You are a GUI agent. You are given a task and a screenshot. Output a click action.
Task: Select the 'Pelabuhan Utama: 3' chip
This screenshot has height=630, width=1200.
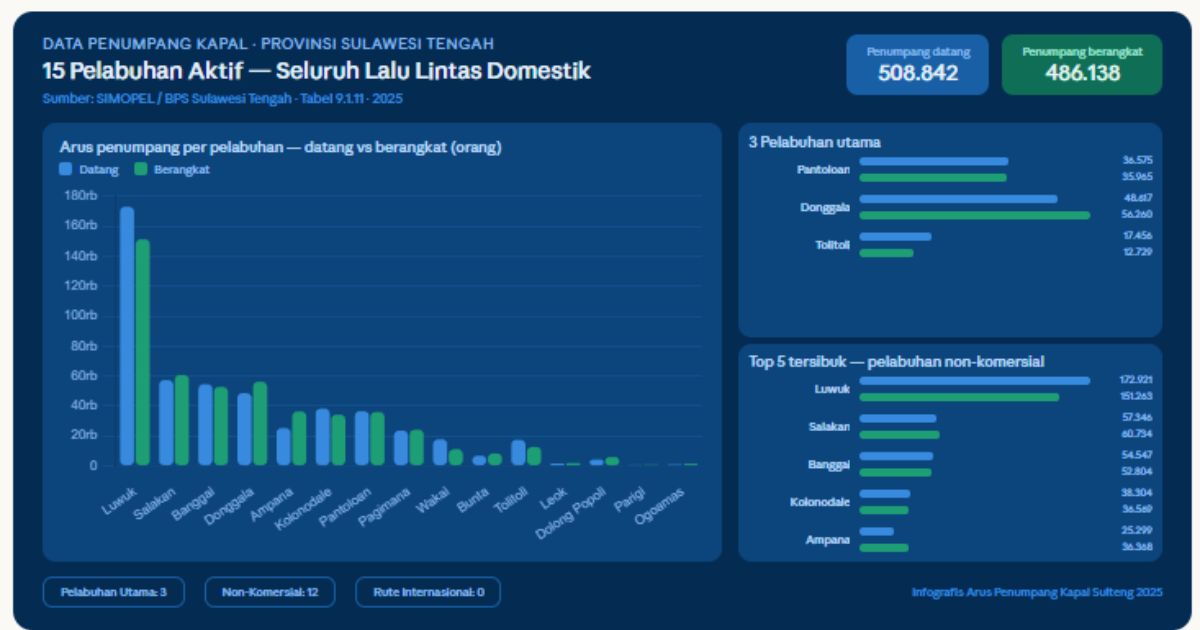coord(113,592)
